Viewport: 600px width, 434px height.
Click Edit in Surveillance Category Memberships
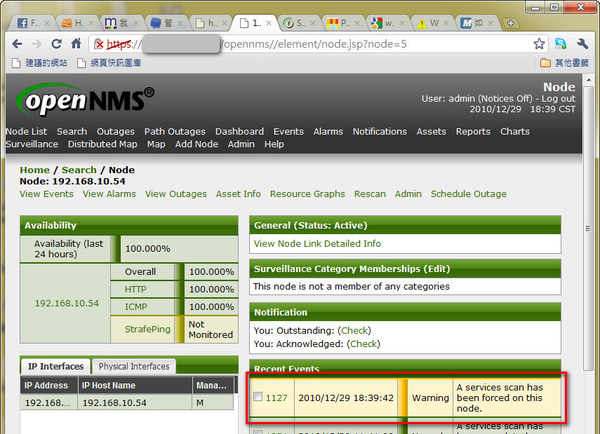point(436,269)
